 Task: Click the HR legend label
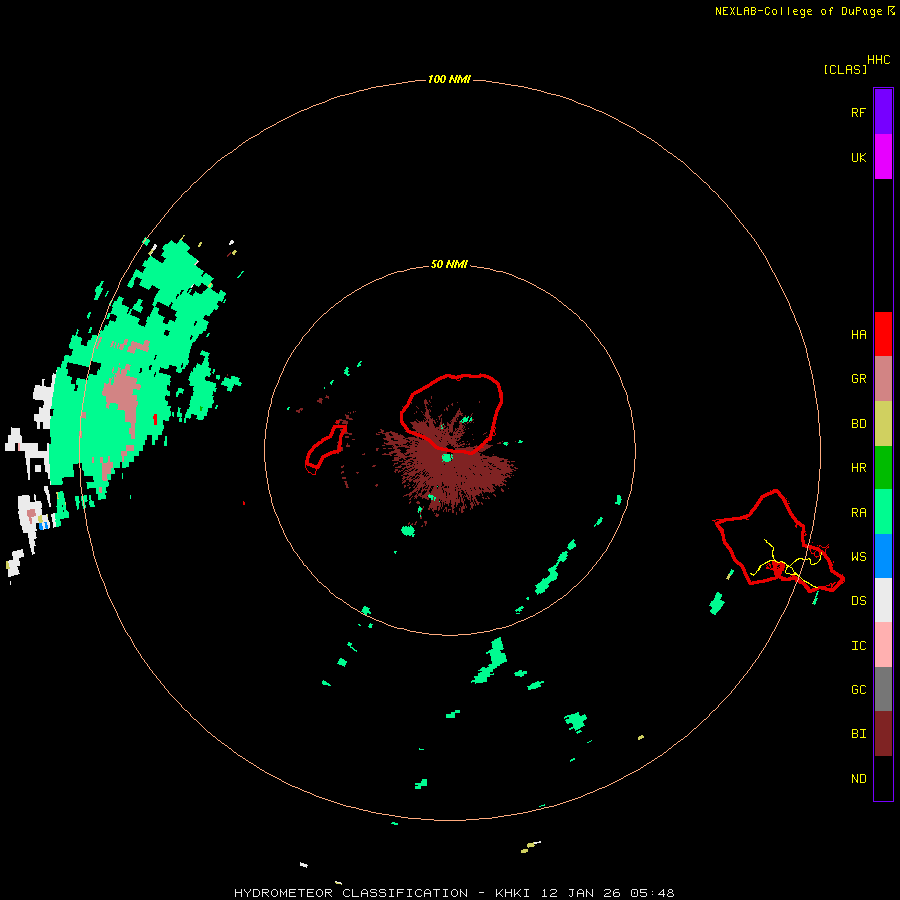858,468
